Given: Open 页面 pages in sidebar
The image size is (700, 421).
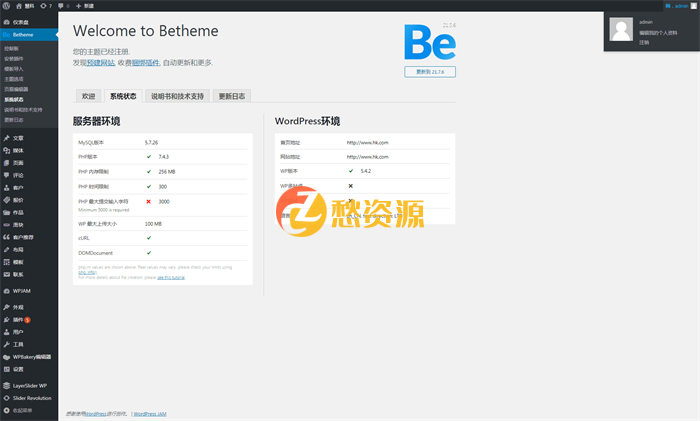Looking at the screenshot, I should (x=29, y=163).
